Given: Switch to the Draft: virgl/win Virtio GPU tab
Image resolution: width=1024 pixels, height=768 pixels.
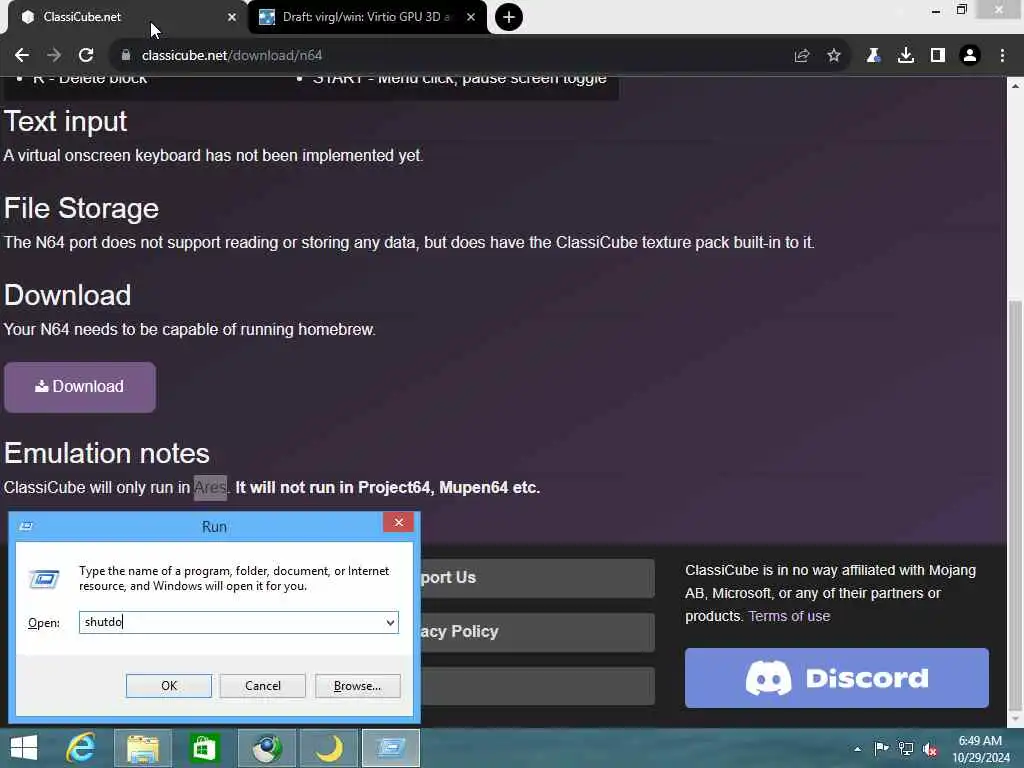Looking at the screenshot, I should point(366,17).
